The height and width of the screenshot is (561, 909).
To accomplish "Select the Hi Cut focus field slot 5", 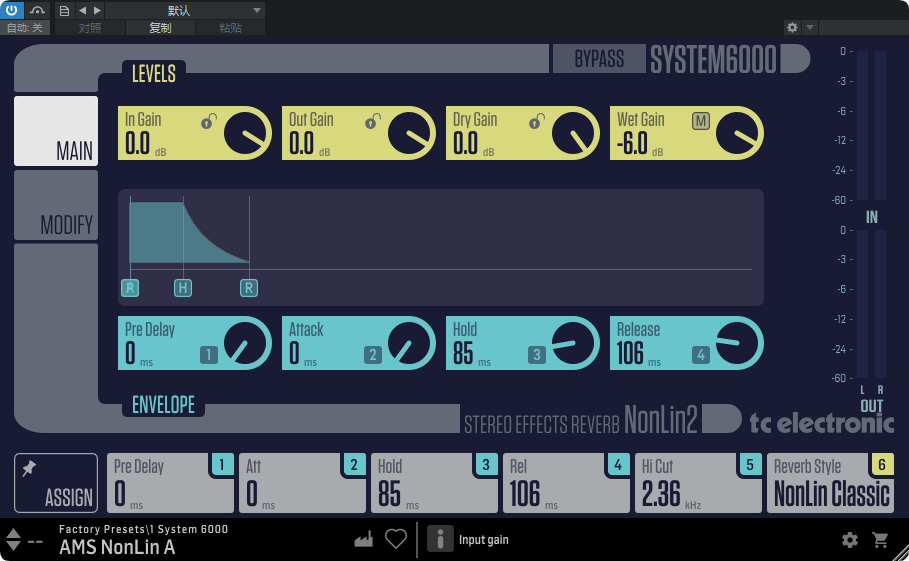I will (x=699, y=483).
